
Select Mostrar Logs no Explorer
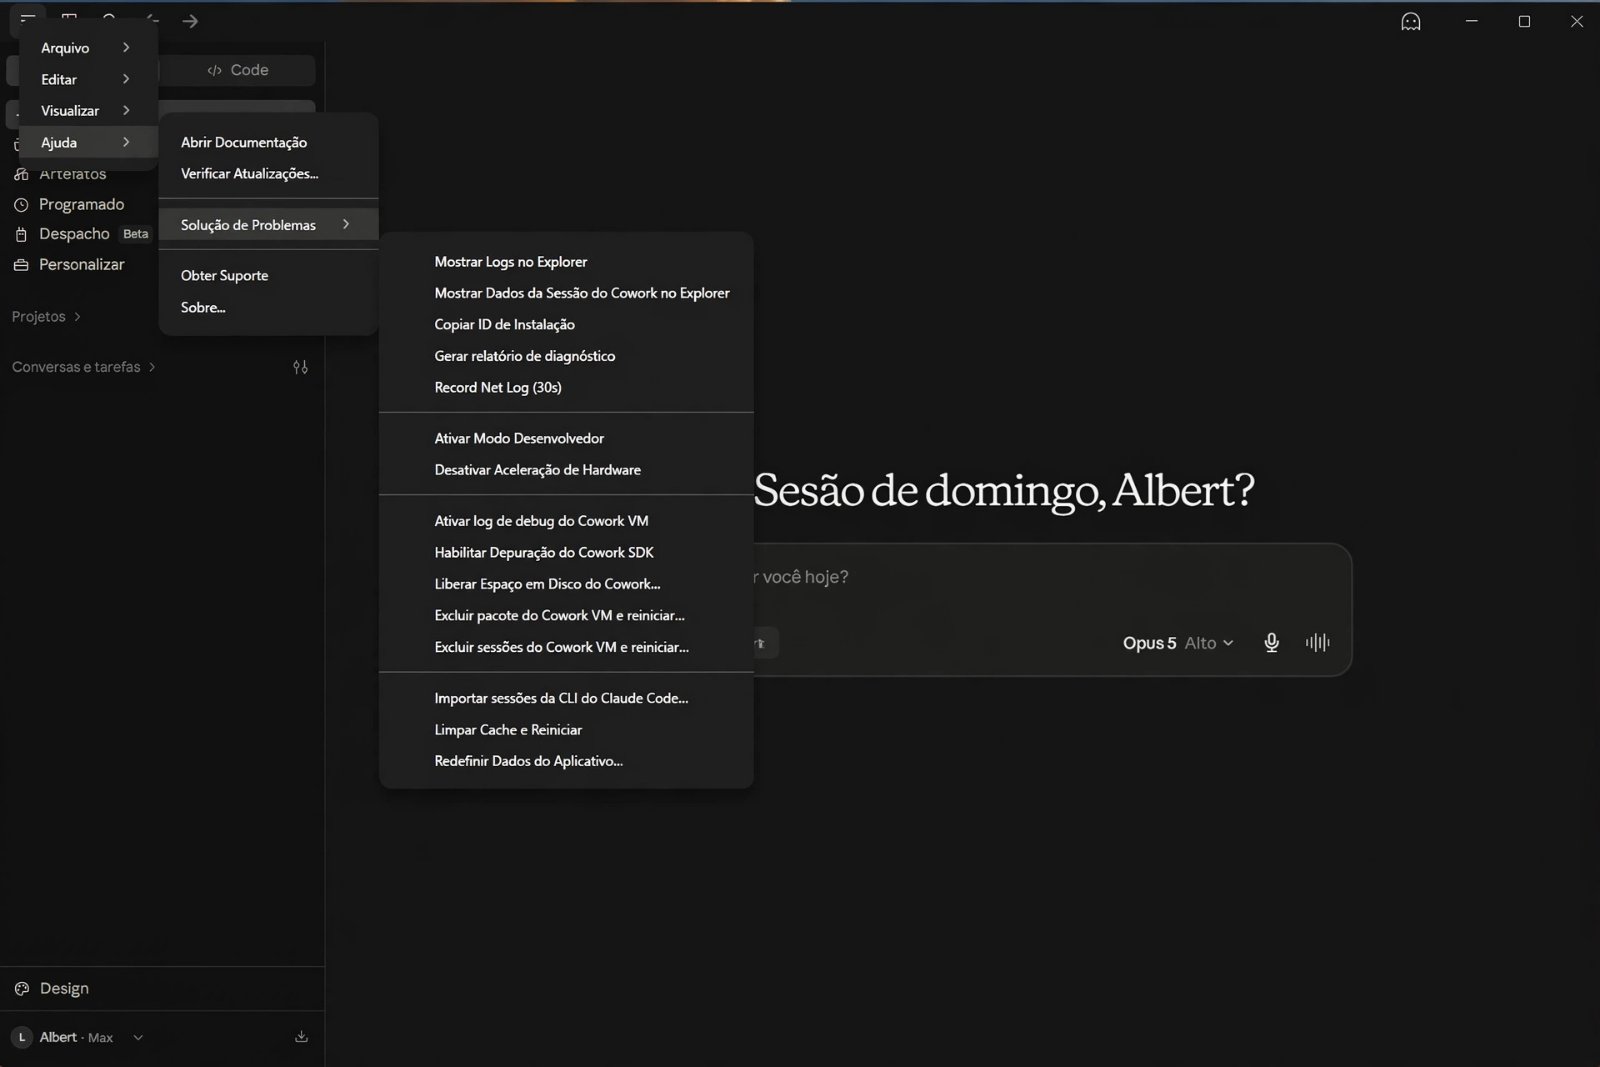pos(566,262)
